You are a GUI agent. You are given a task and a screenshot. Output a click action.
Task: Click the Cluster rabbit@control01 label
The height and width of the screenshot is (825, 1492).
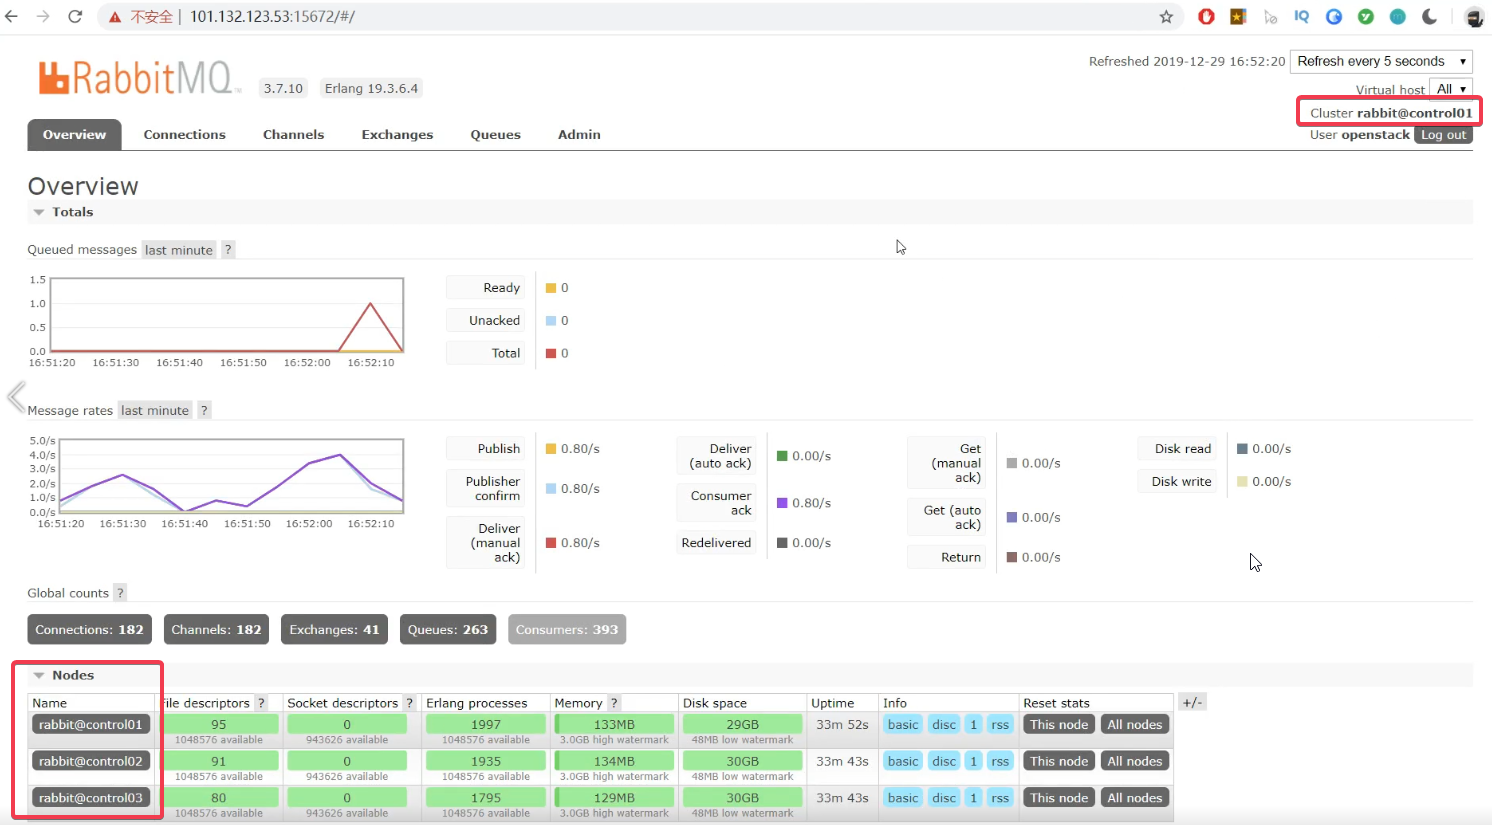[x=1391, y=113]
